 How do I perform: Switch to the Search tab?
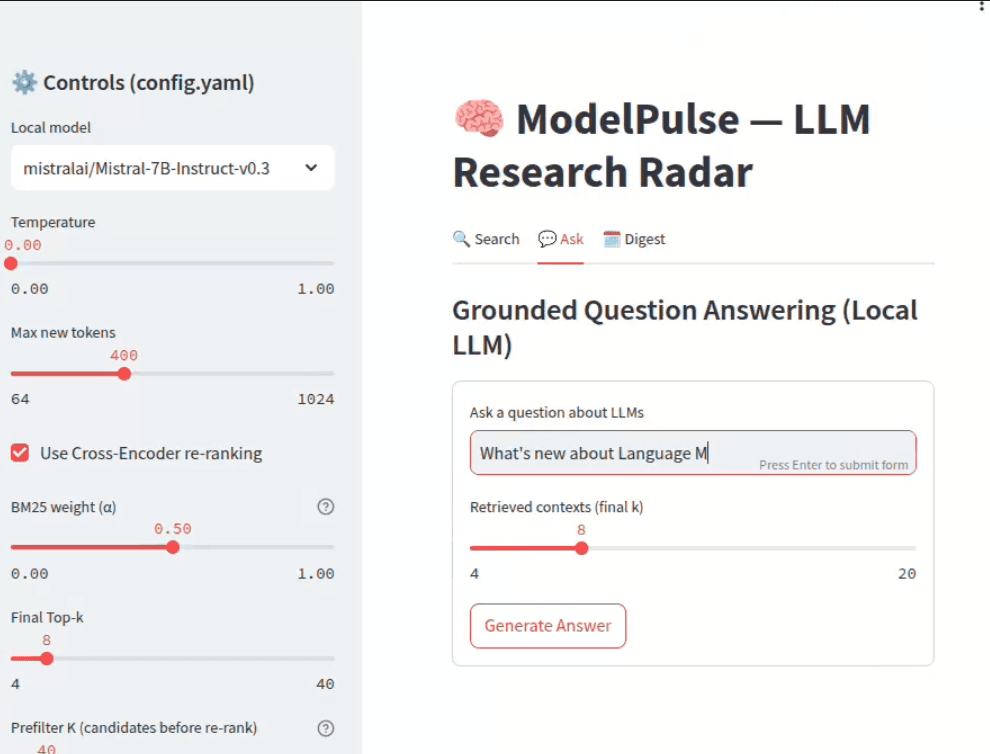pyautogui.click(x=487, y=239)
